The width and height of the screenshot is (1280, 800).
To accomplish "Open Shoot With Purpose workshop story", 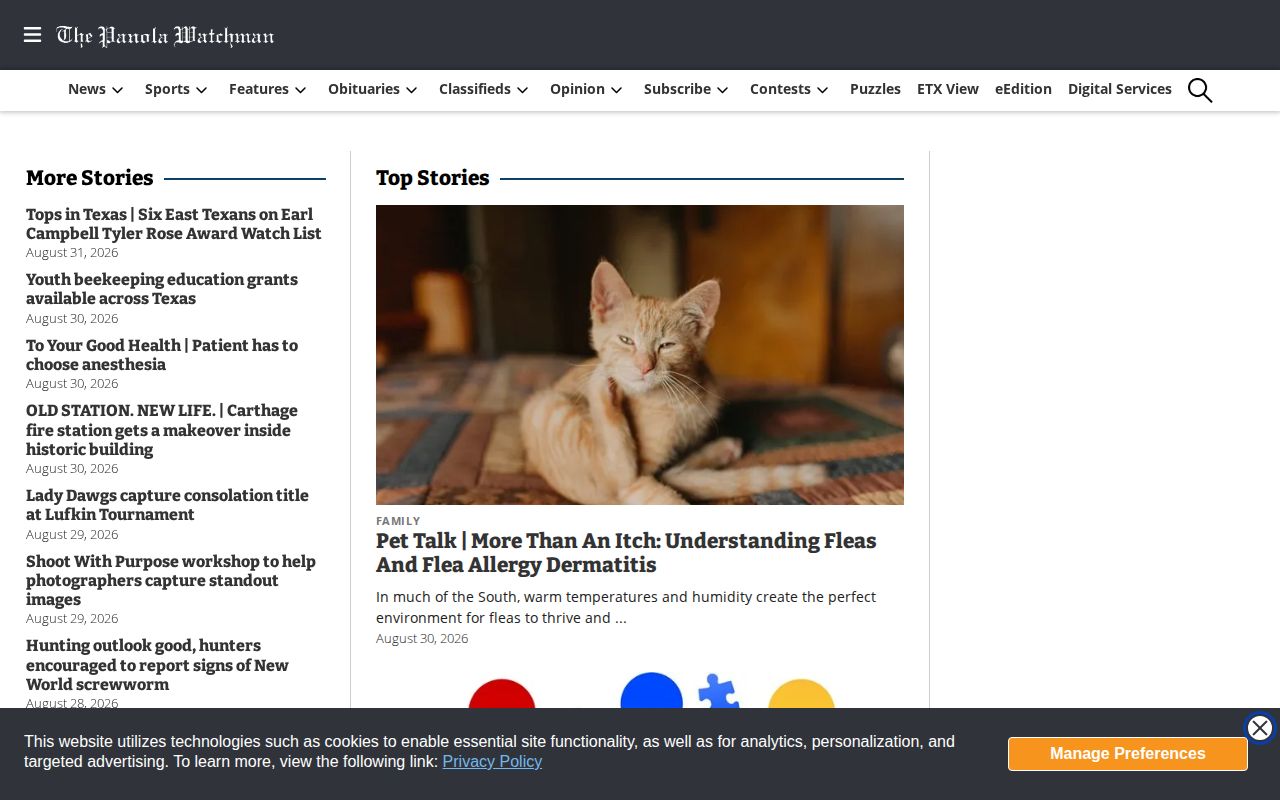I will [x=171, y=580].
